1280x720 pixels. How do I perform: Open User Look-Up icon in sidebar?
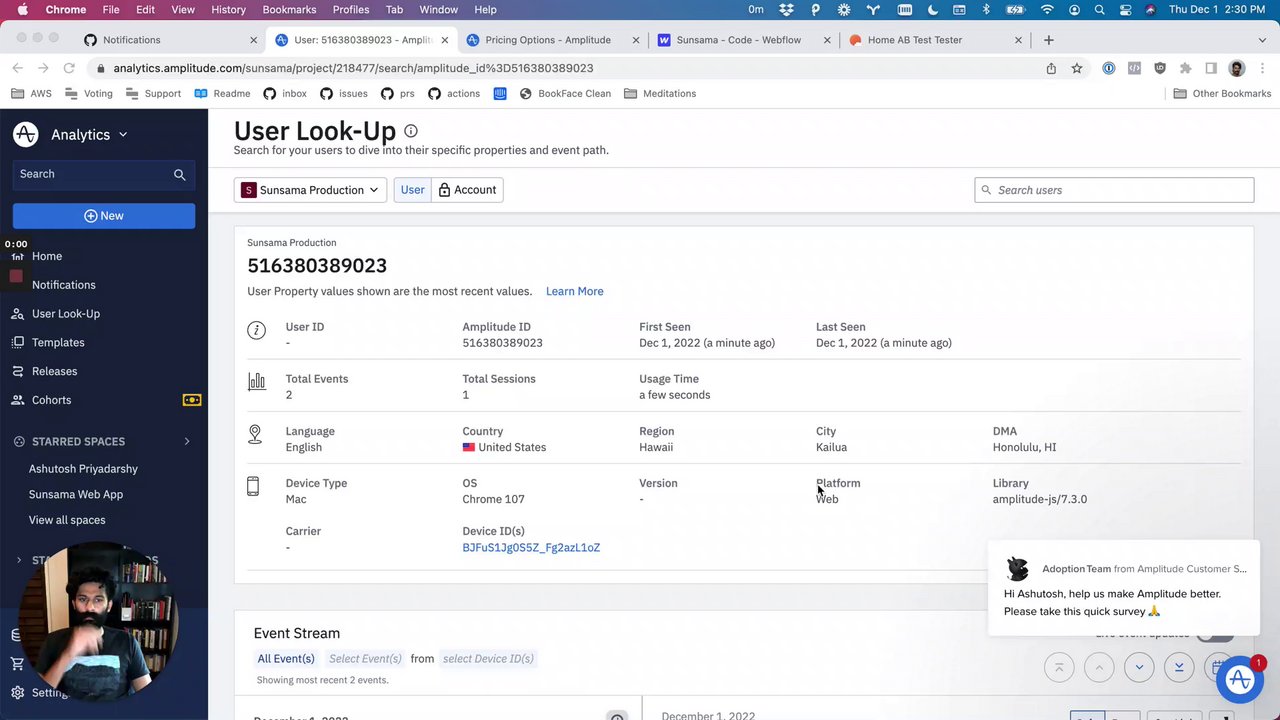17,314
